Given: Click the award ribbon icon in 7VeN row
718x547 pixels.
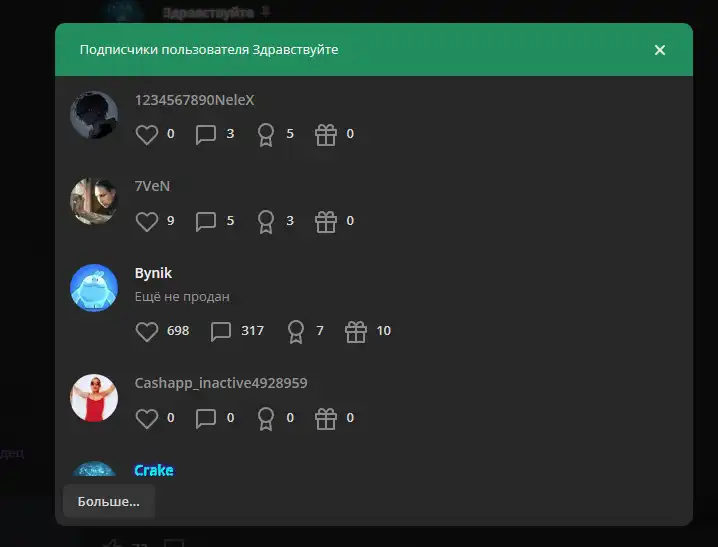Looking at the screenshot, I should 266,222.
